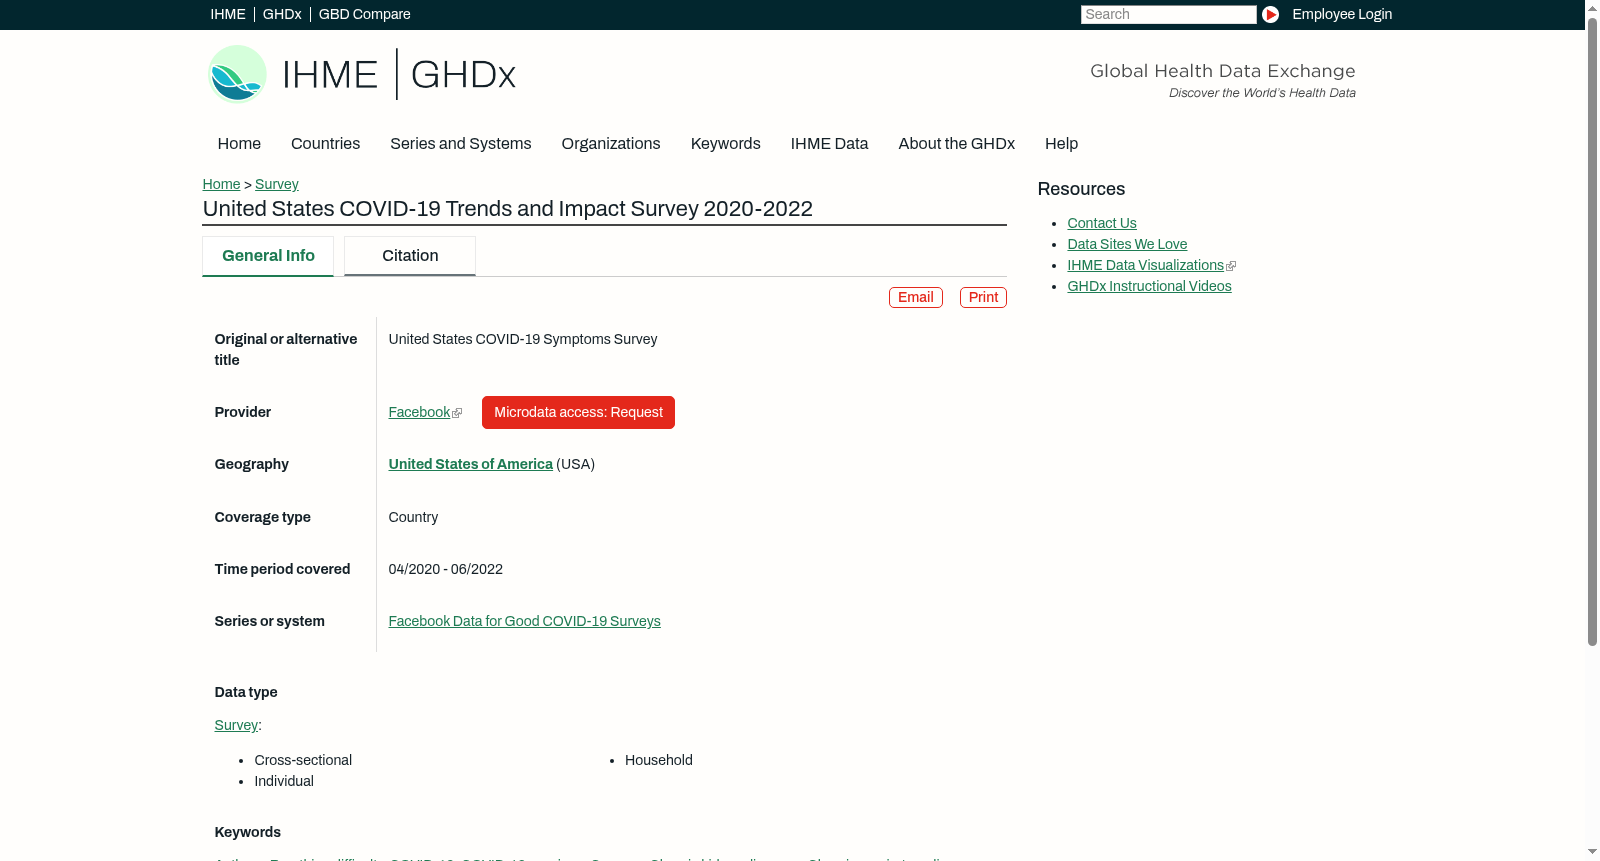Image resolution: width=1600 pixels, height=861 pixels.
Task: Open Employee Login
Action: [1342, 14]
